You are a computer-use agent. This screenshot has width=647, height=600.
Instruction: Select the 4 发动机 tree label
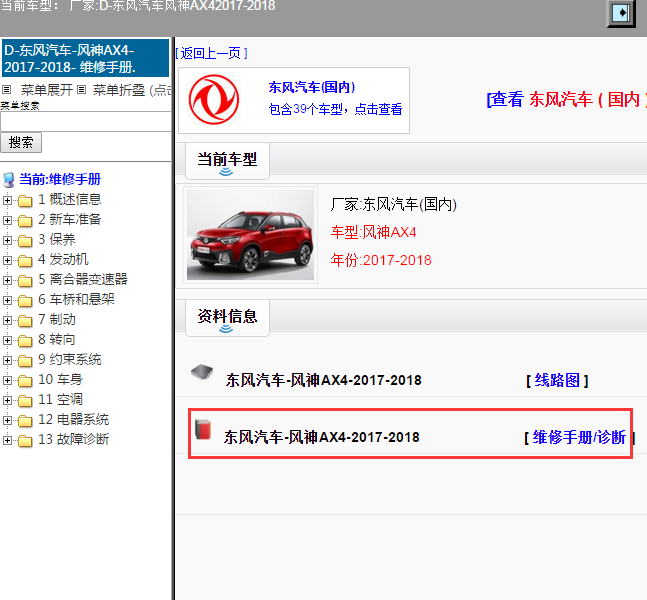tap(63, 259)
